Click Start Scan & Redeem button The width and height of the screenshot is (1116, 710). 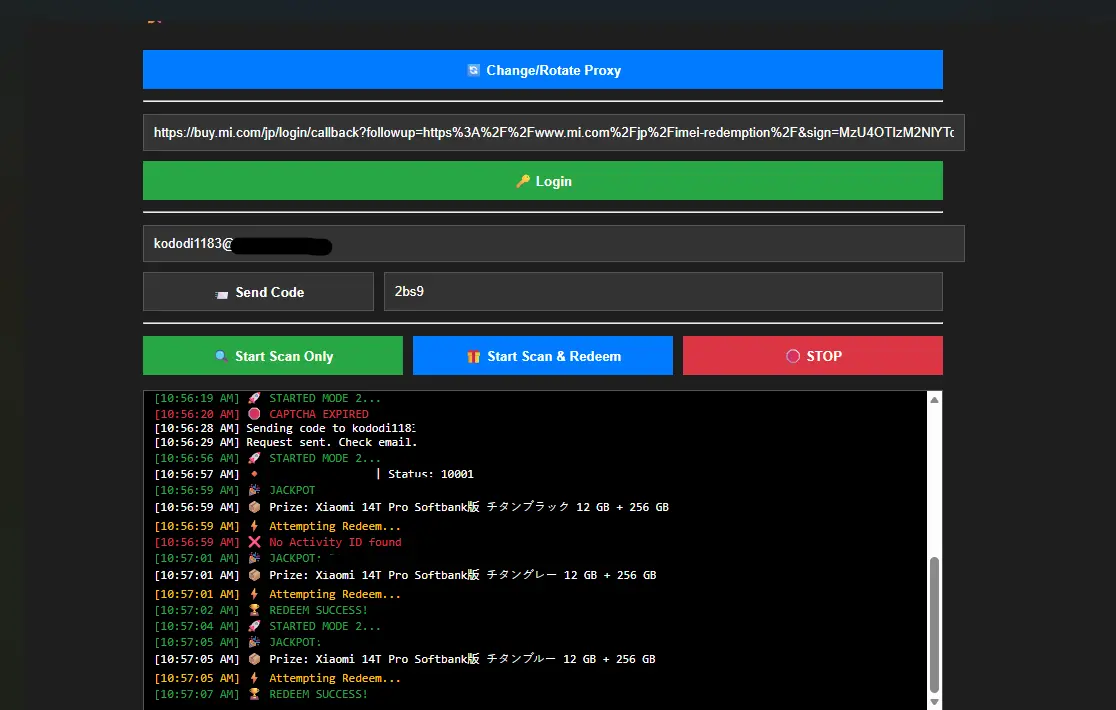[x=542, y=356]
